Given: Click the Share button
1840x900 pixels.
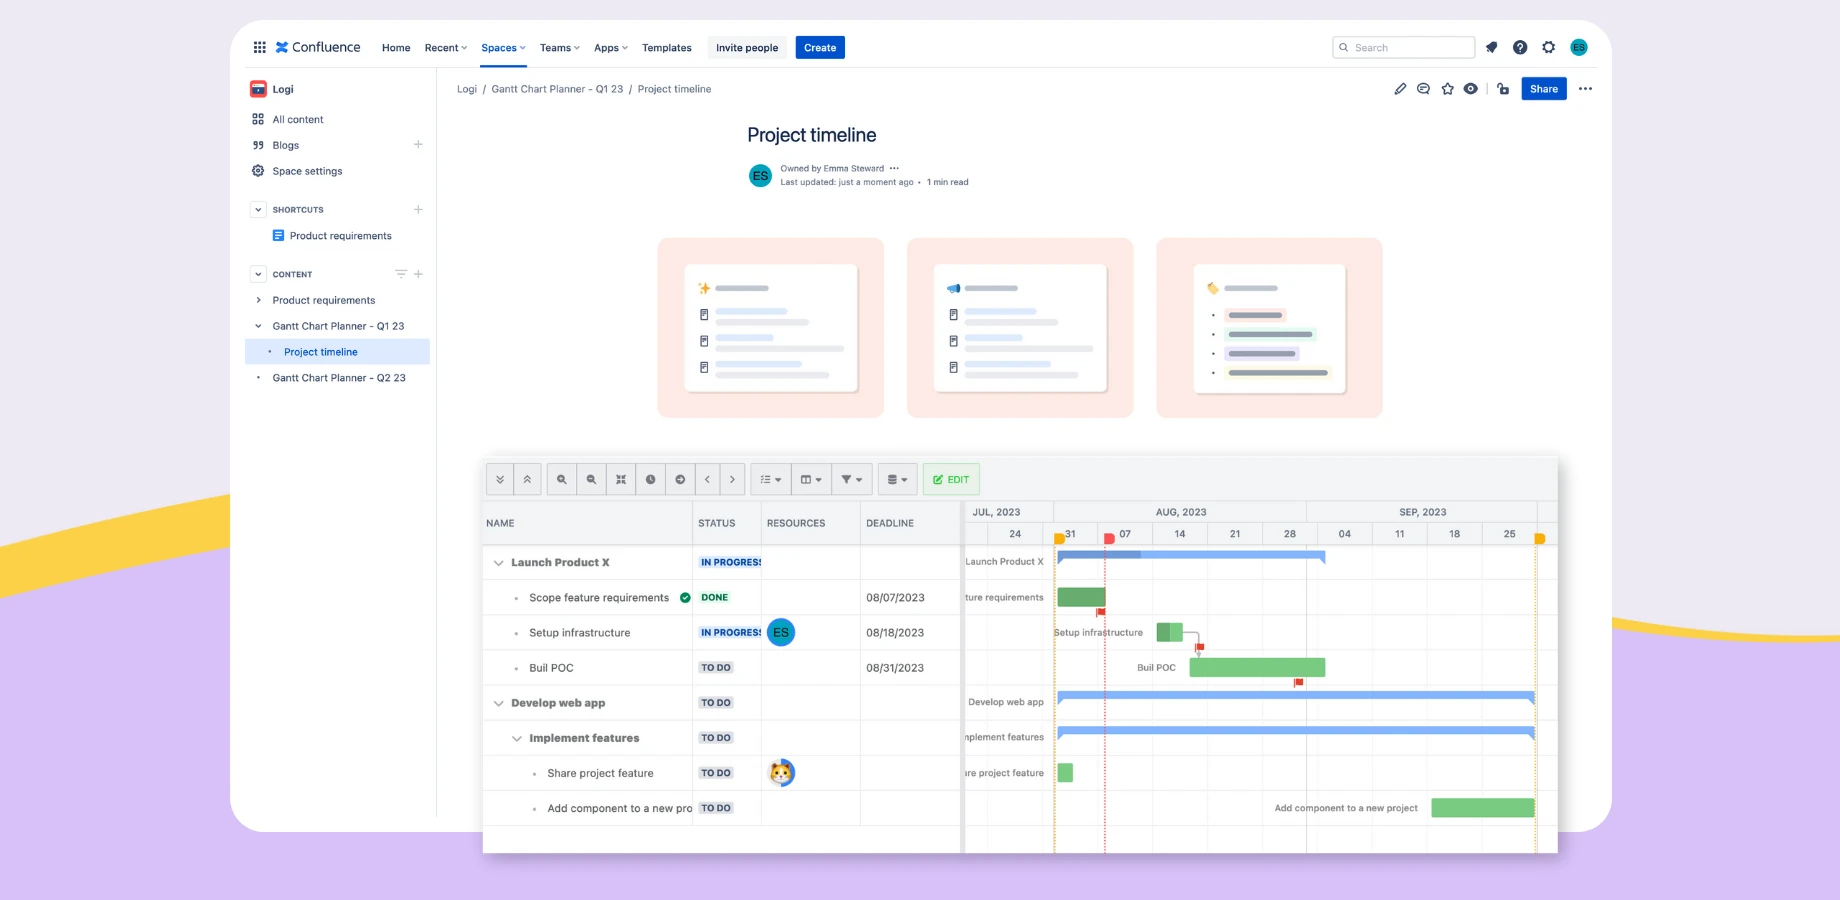Looking at the screenshot, I should [x=1543, y=88].
